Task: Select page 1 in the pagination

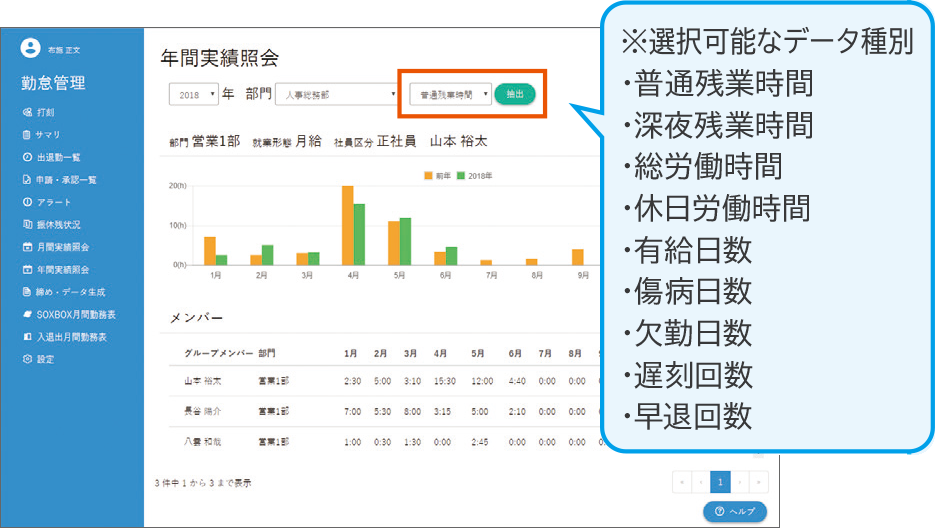Action: click(720, 482)
